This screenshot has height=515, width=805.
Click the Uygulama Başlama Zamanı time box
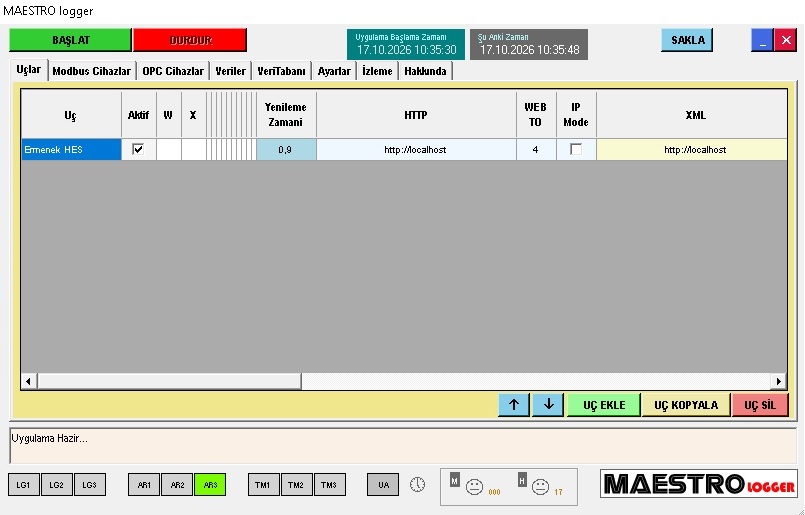(x=406, y=44)
